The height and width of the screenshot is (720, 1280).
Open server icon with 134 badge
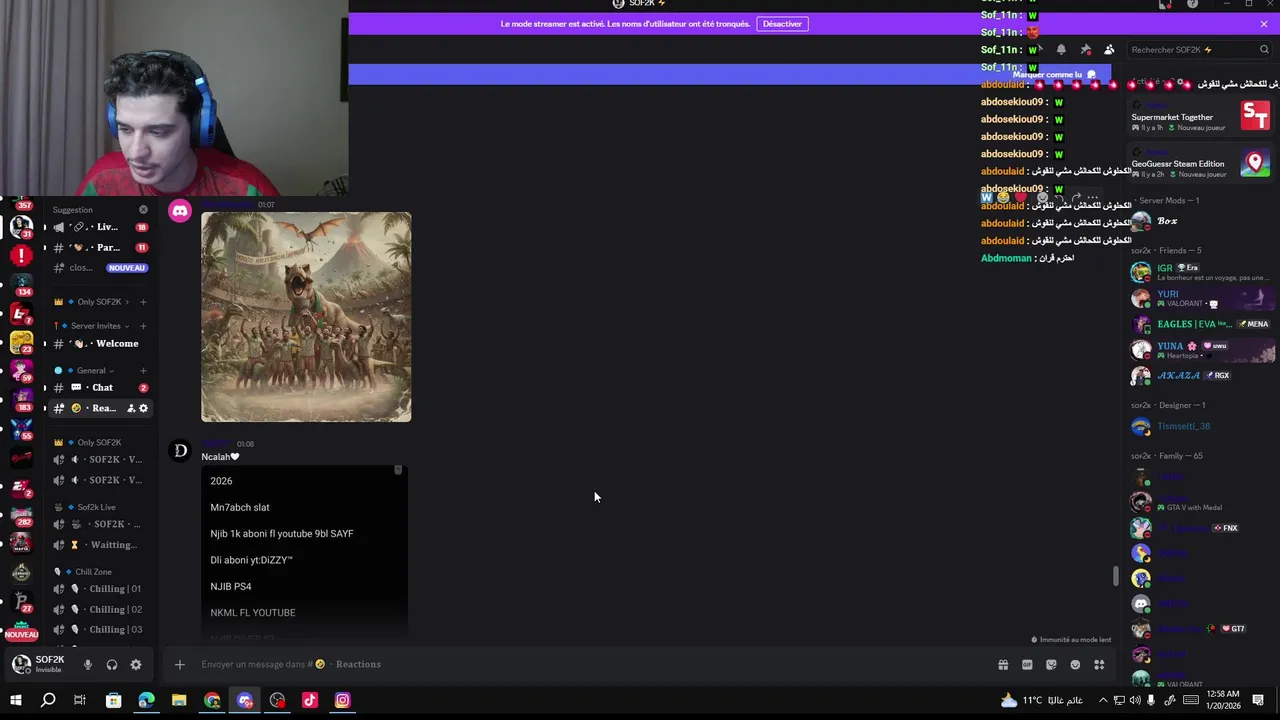pyautogui.click(x=21, y=284)
